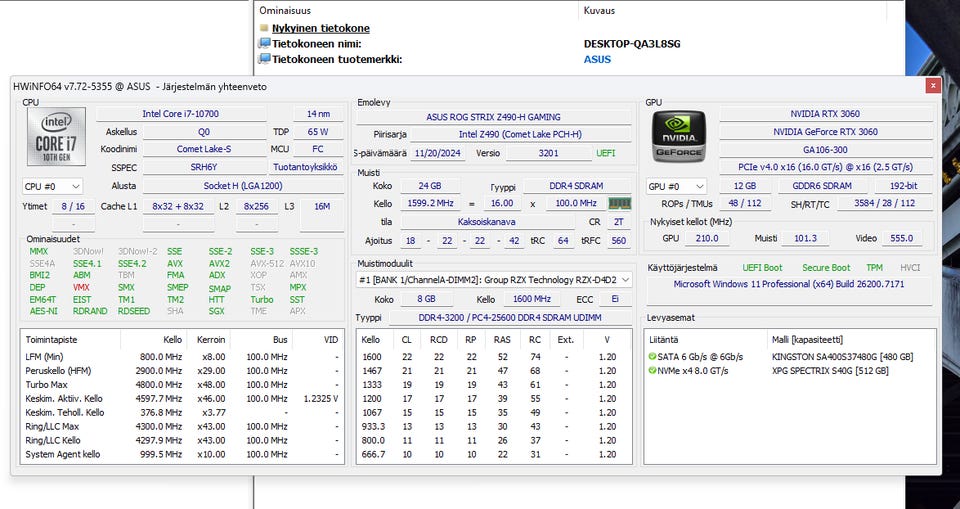Click the NVMe drive green status icon

(652, 370)
